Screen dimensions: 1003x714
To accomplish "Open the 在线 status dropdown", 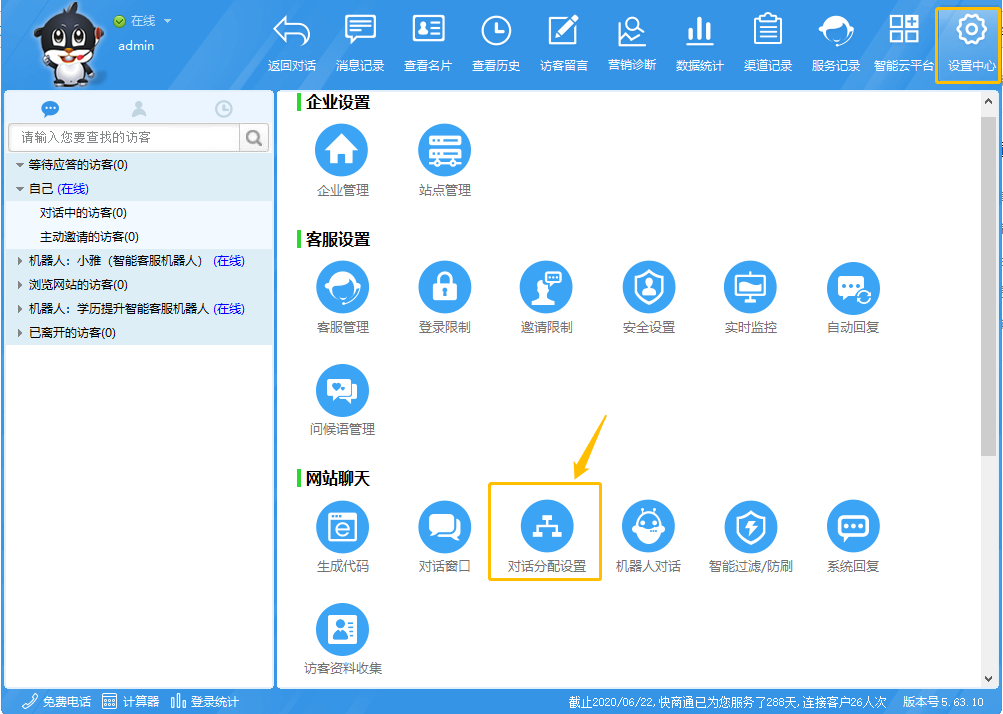I will click(x=167, y=21).
